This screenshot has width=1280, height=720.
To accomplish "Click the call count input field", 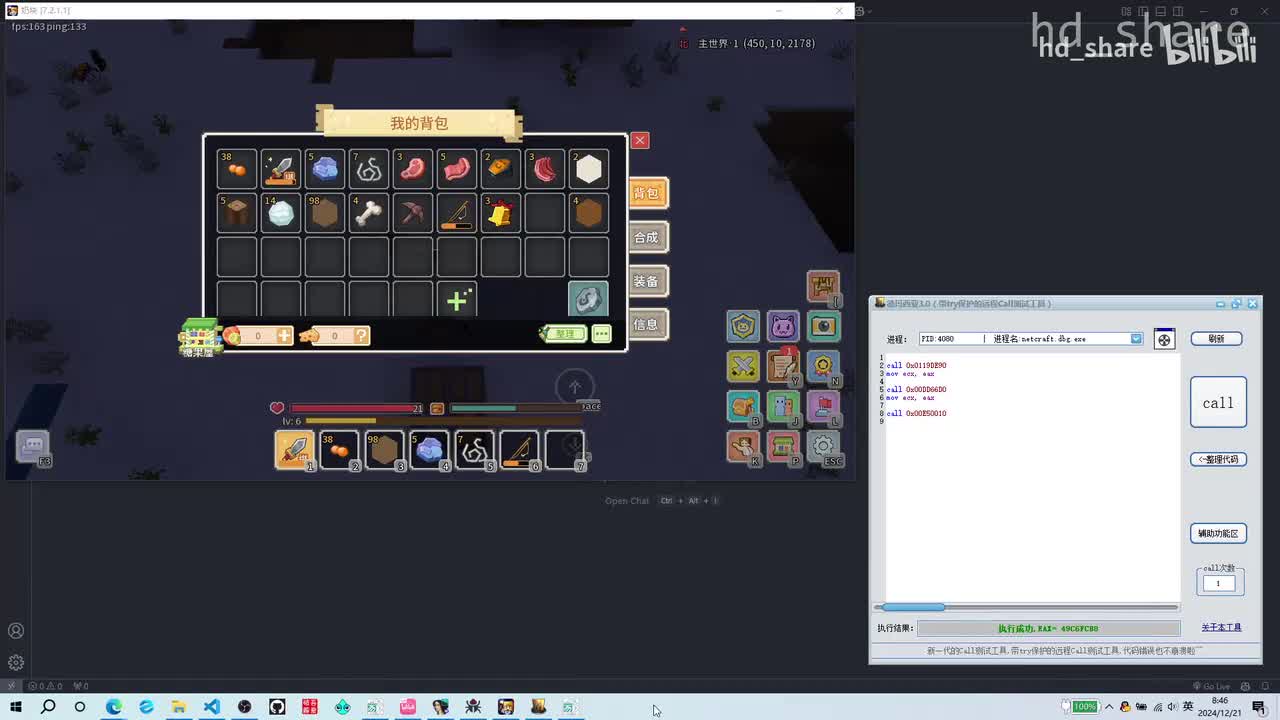I will click(1218, 583).
